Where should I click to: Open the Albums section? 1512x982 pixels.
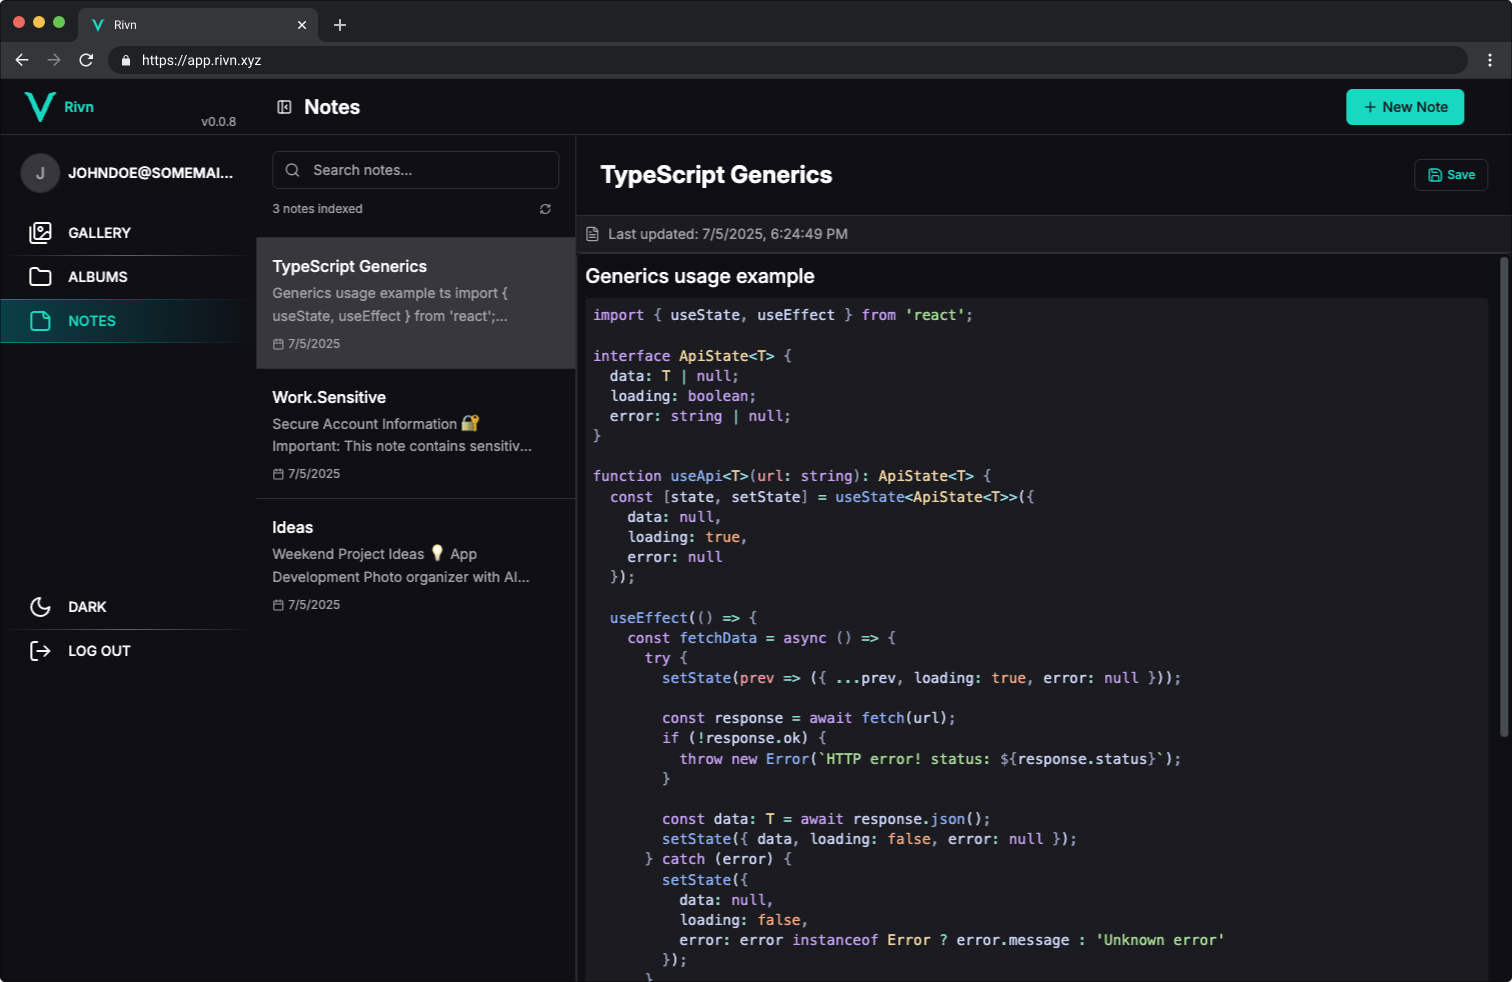(x=125, y=277)
